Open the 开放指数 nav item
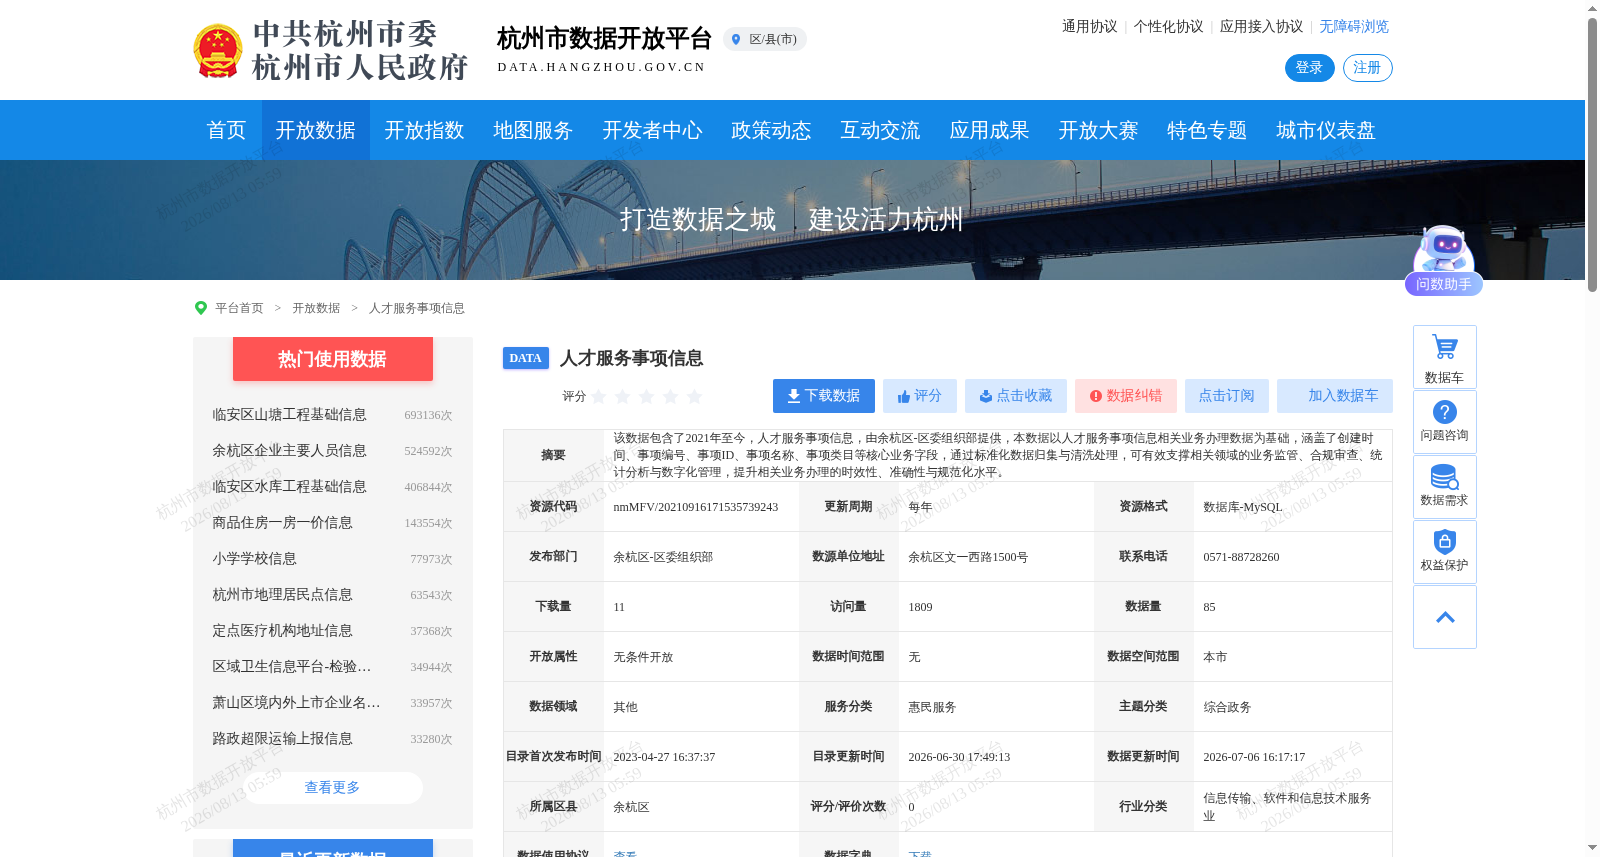The height and width of the screenshot is (857, 1600). tap(425, 130)
